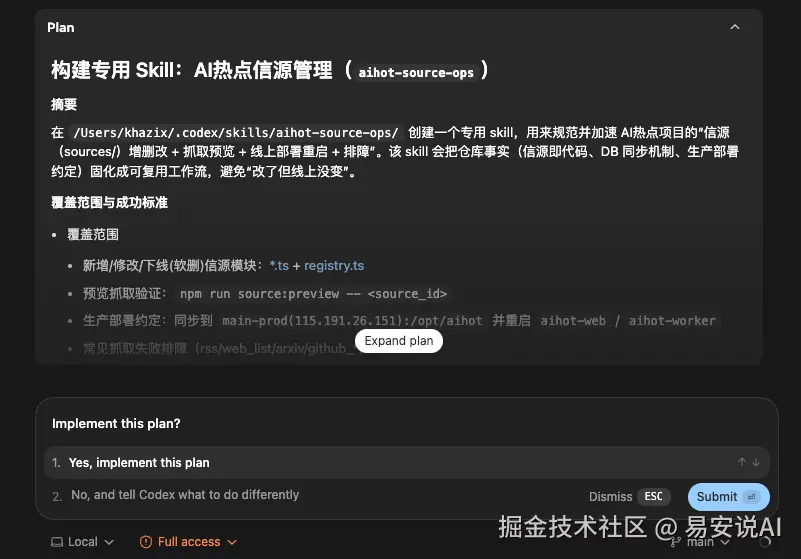
Task: Open the main branch selector
Action: pos(701,542)
